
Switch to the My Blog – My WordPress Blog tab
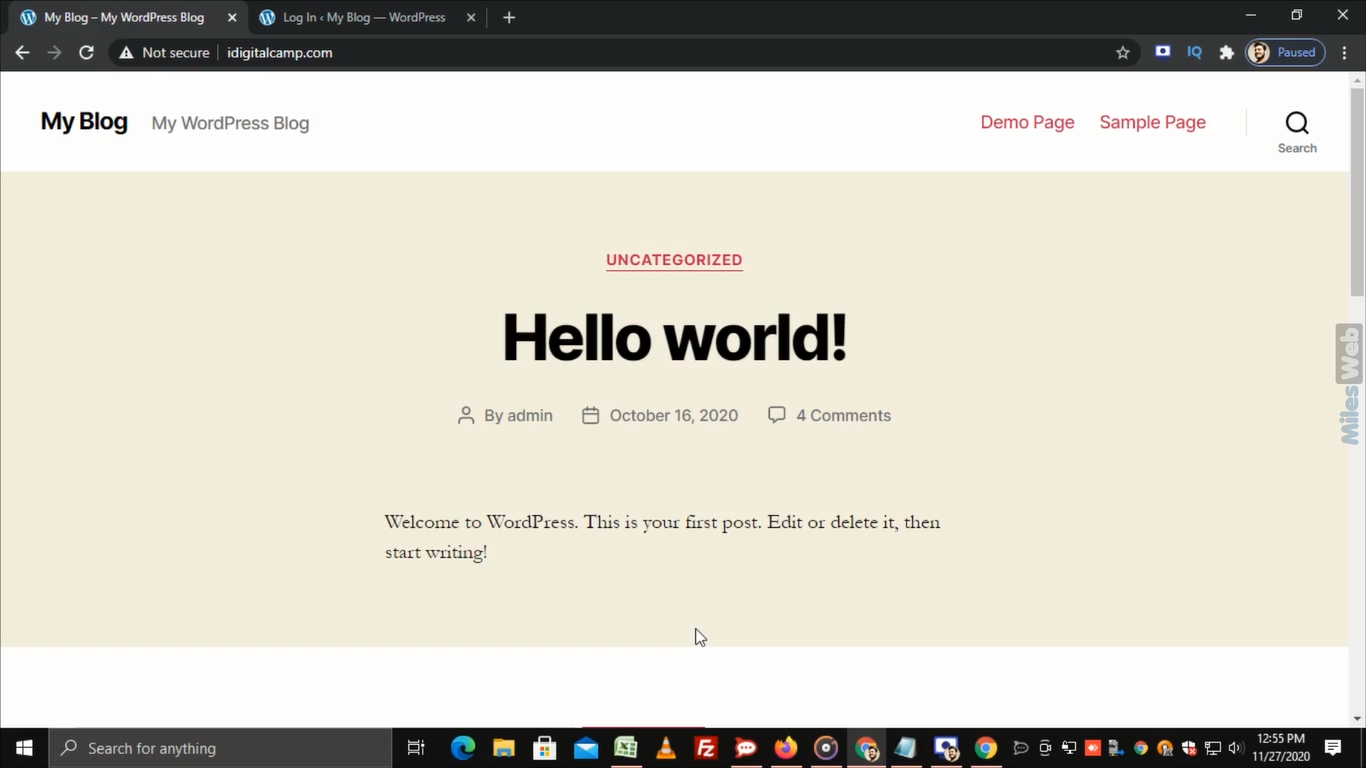pyautogui.click(x=124, y=17)
